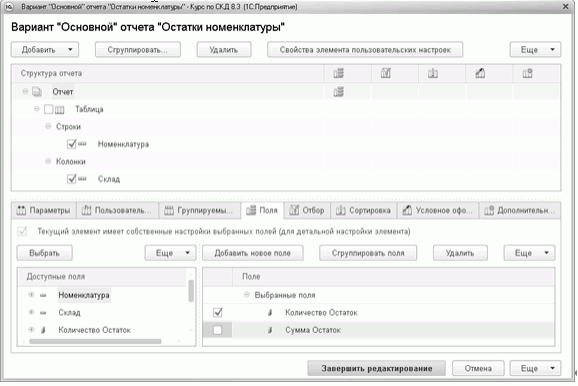Image resolution: width=578 pixels, height=386 pixels.
Task: Switch to Дополнительн... tab
Action: [520, 211]
